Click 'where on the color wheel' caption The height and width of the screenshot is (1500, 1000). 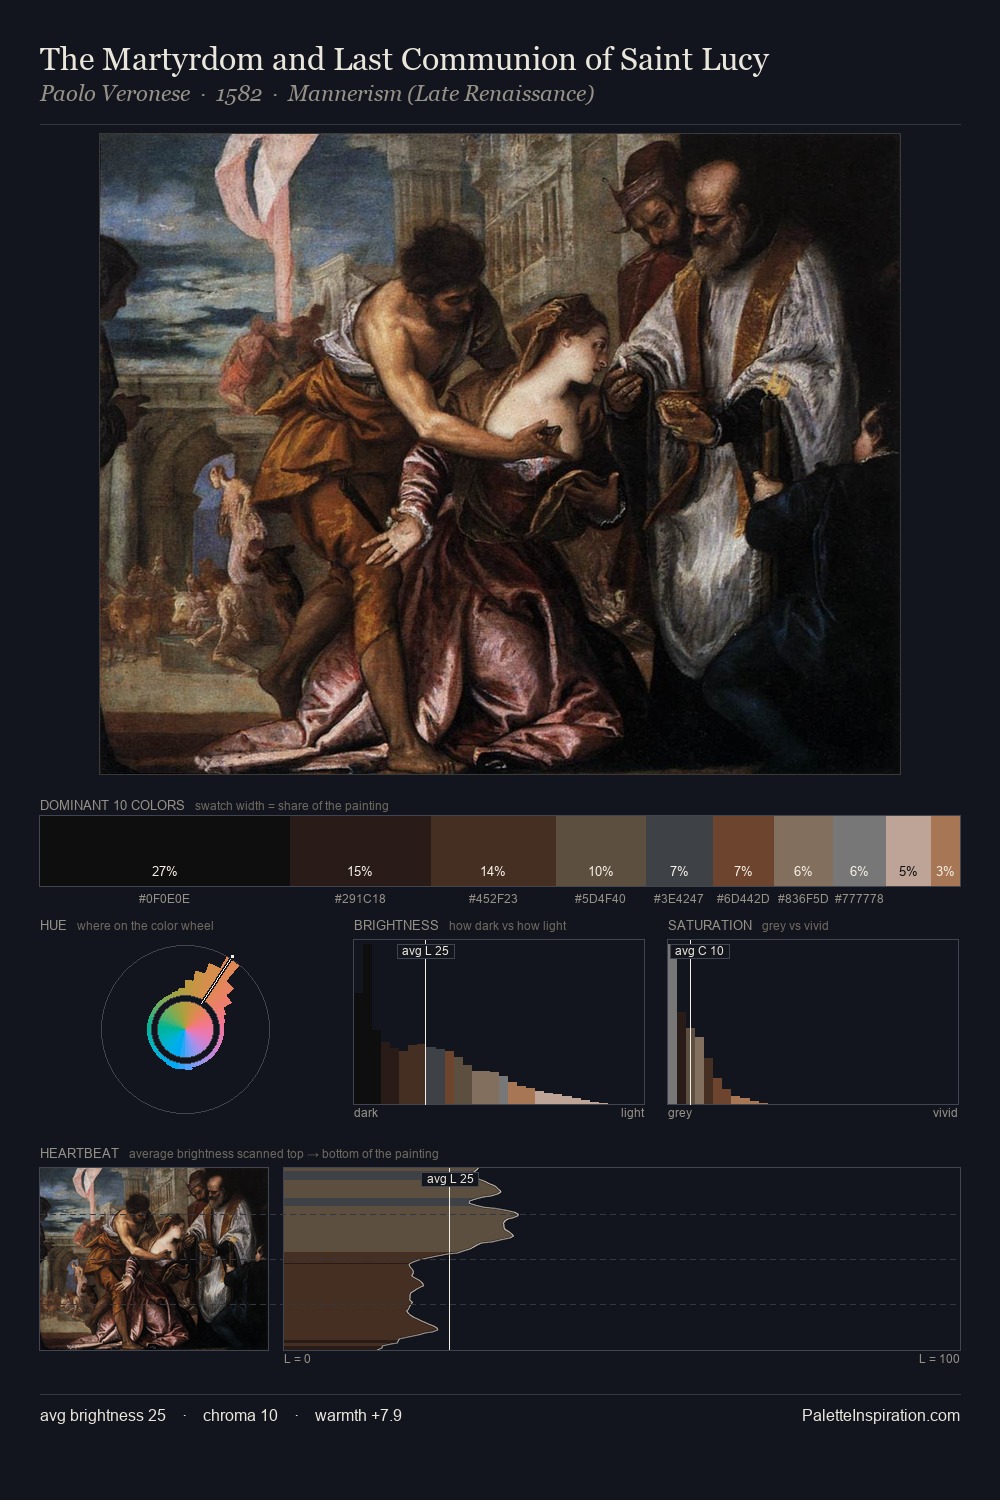pos(145,926)
